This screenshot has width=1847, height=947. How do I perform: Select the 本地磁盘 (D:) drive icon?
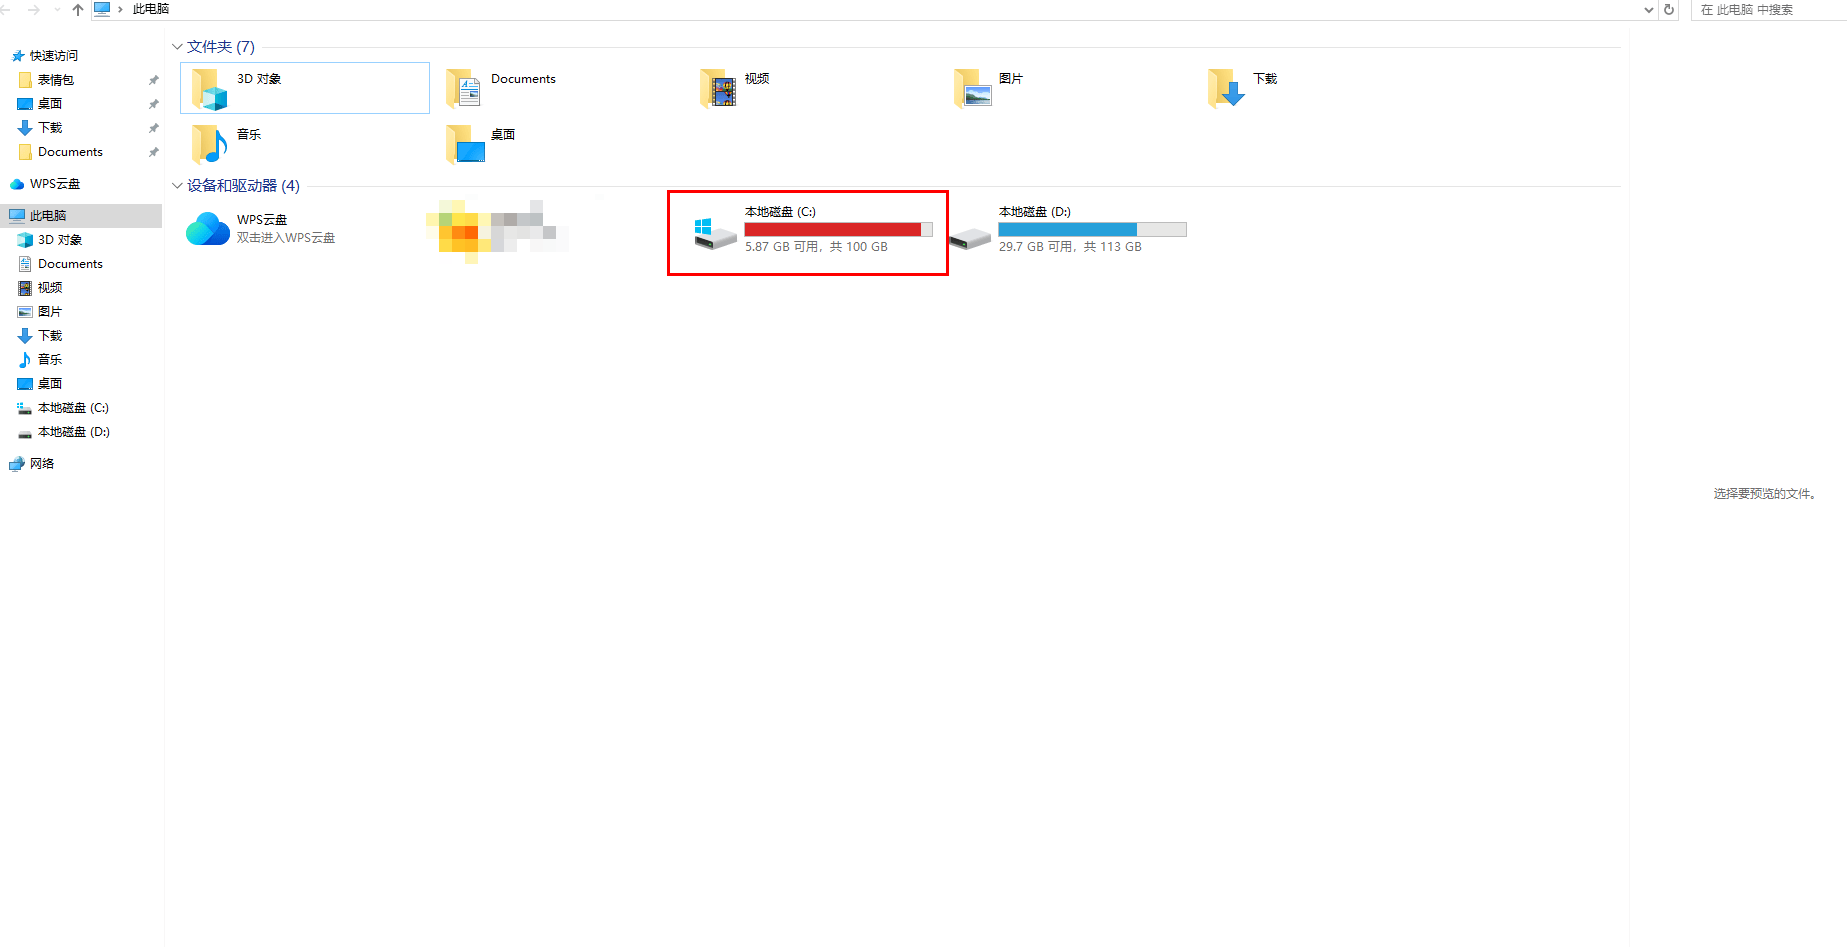[x=970, y=237]
